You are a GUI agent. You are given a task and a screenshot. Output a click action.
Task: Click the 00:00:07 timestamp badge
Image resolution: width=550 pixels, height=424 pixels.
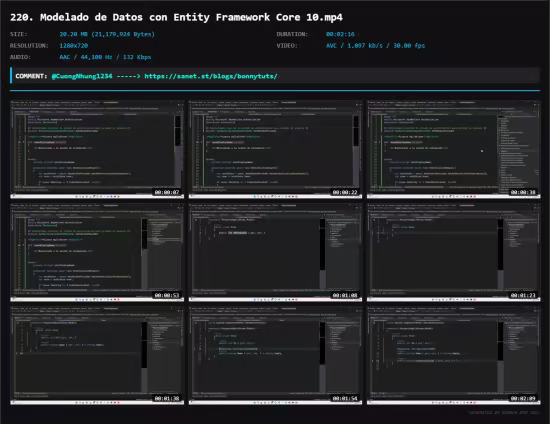click(167, 192)
